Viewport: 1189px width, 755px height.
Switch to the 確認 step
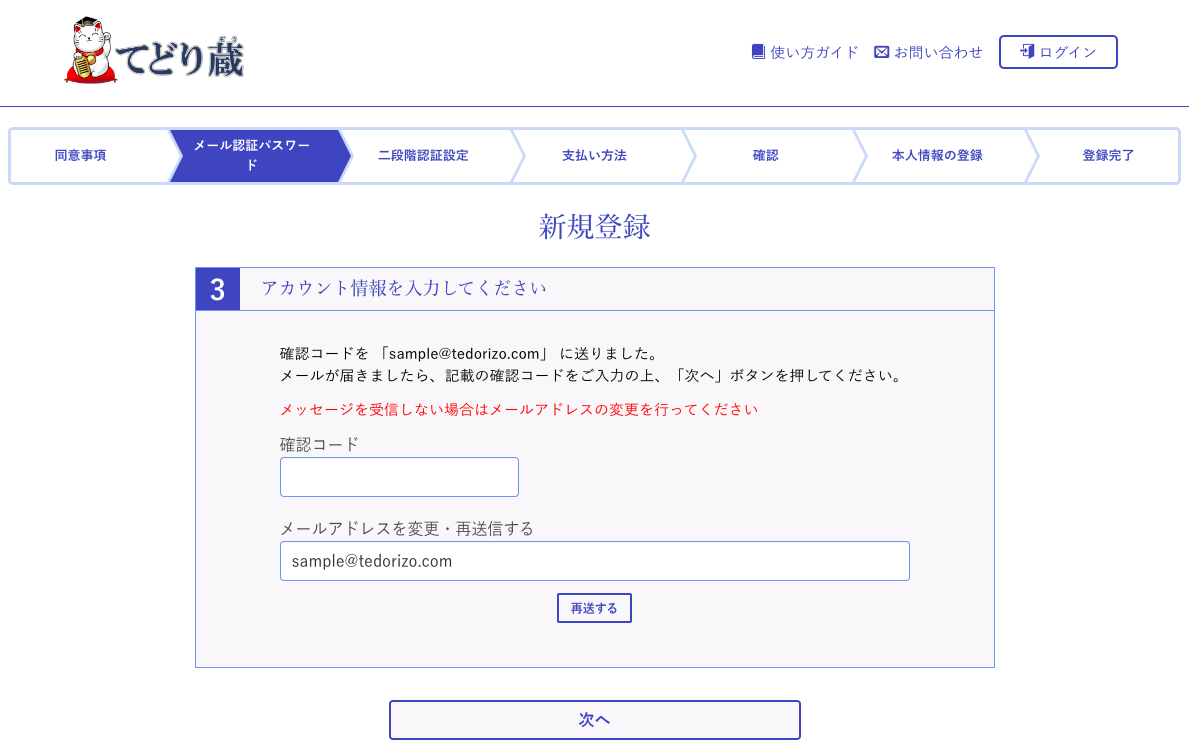pos(765,156)
